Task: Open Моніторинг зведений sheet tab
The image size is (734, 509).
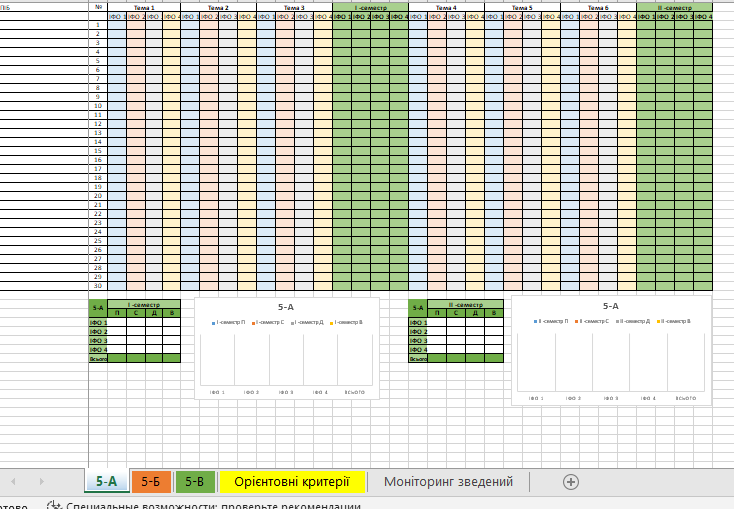Action: pyautogui.click(x=448, y=481)
